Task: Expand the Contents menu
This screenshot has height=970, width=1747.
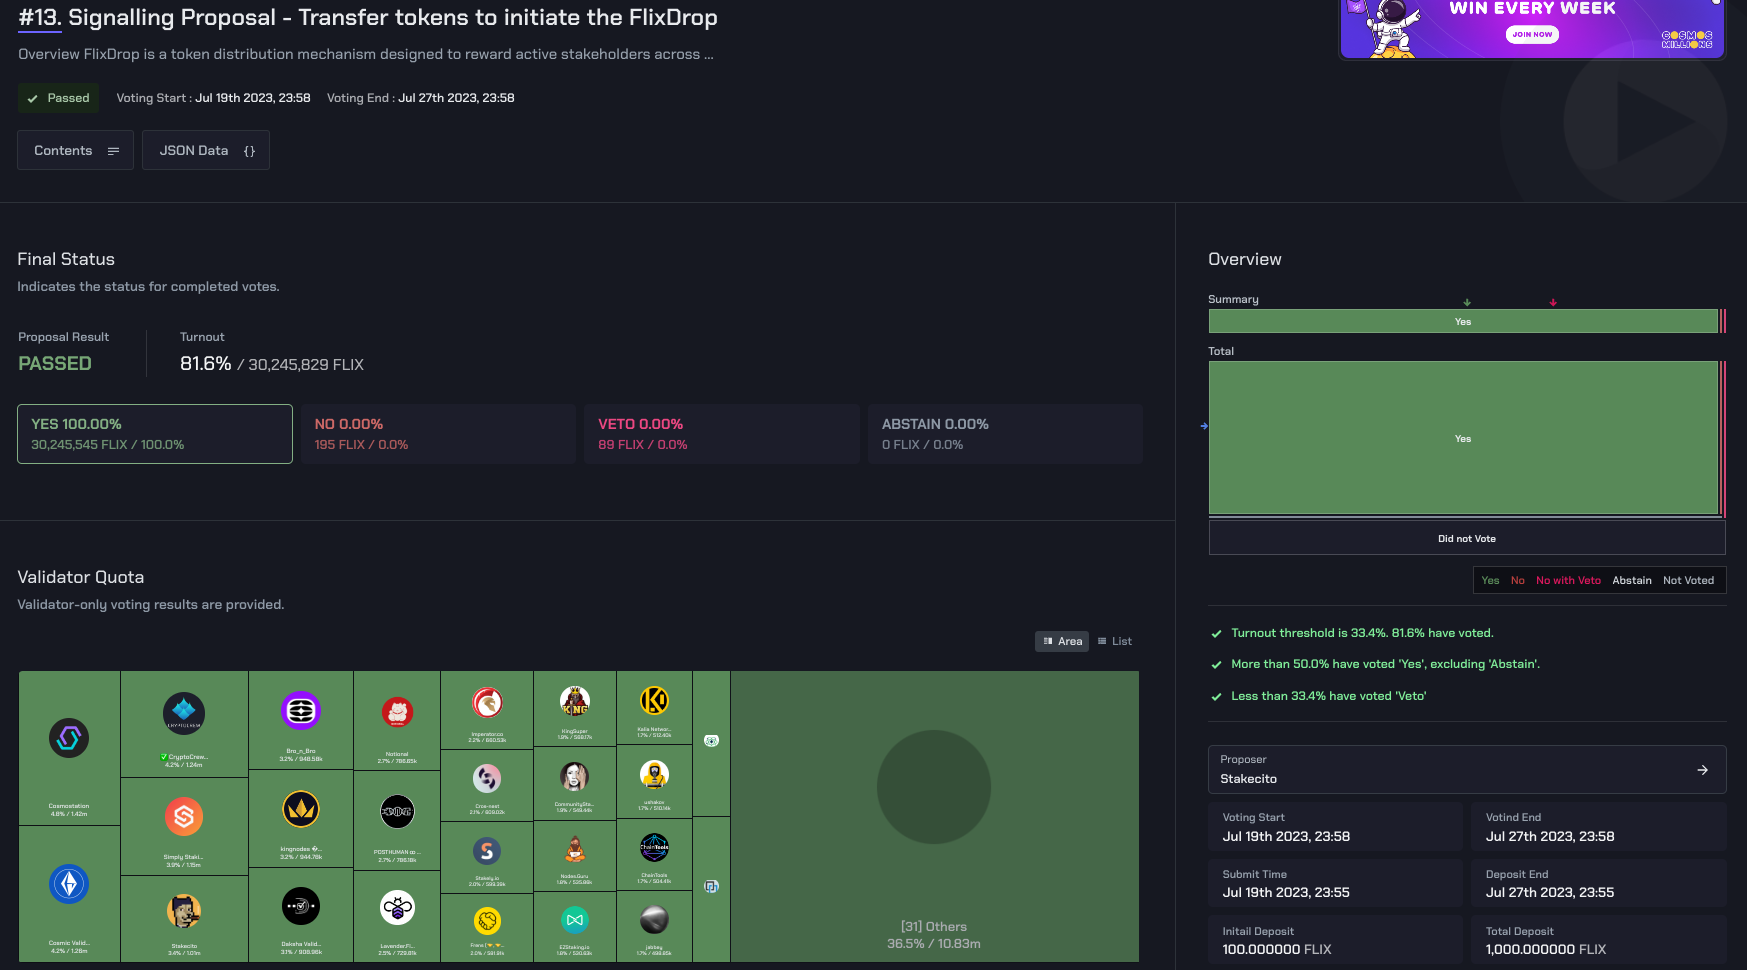Action: (x=76, y=150)
